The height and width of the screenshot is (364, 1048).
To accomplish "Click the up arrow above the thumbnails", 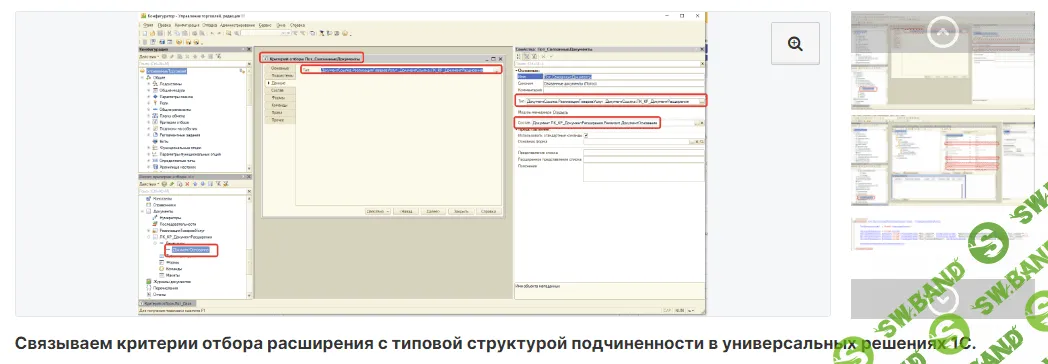I will coord(942,33).
